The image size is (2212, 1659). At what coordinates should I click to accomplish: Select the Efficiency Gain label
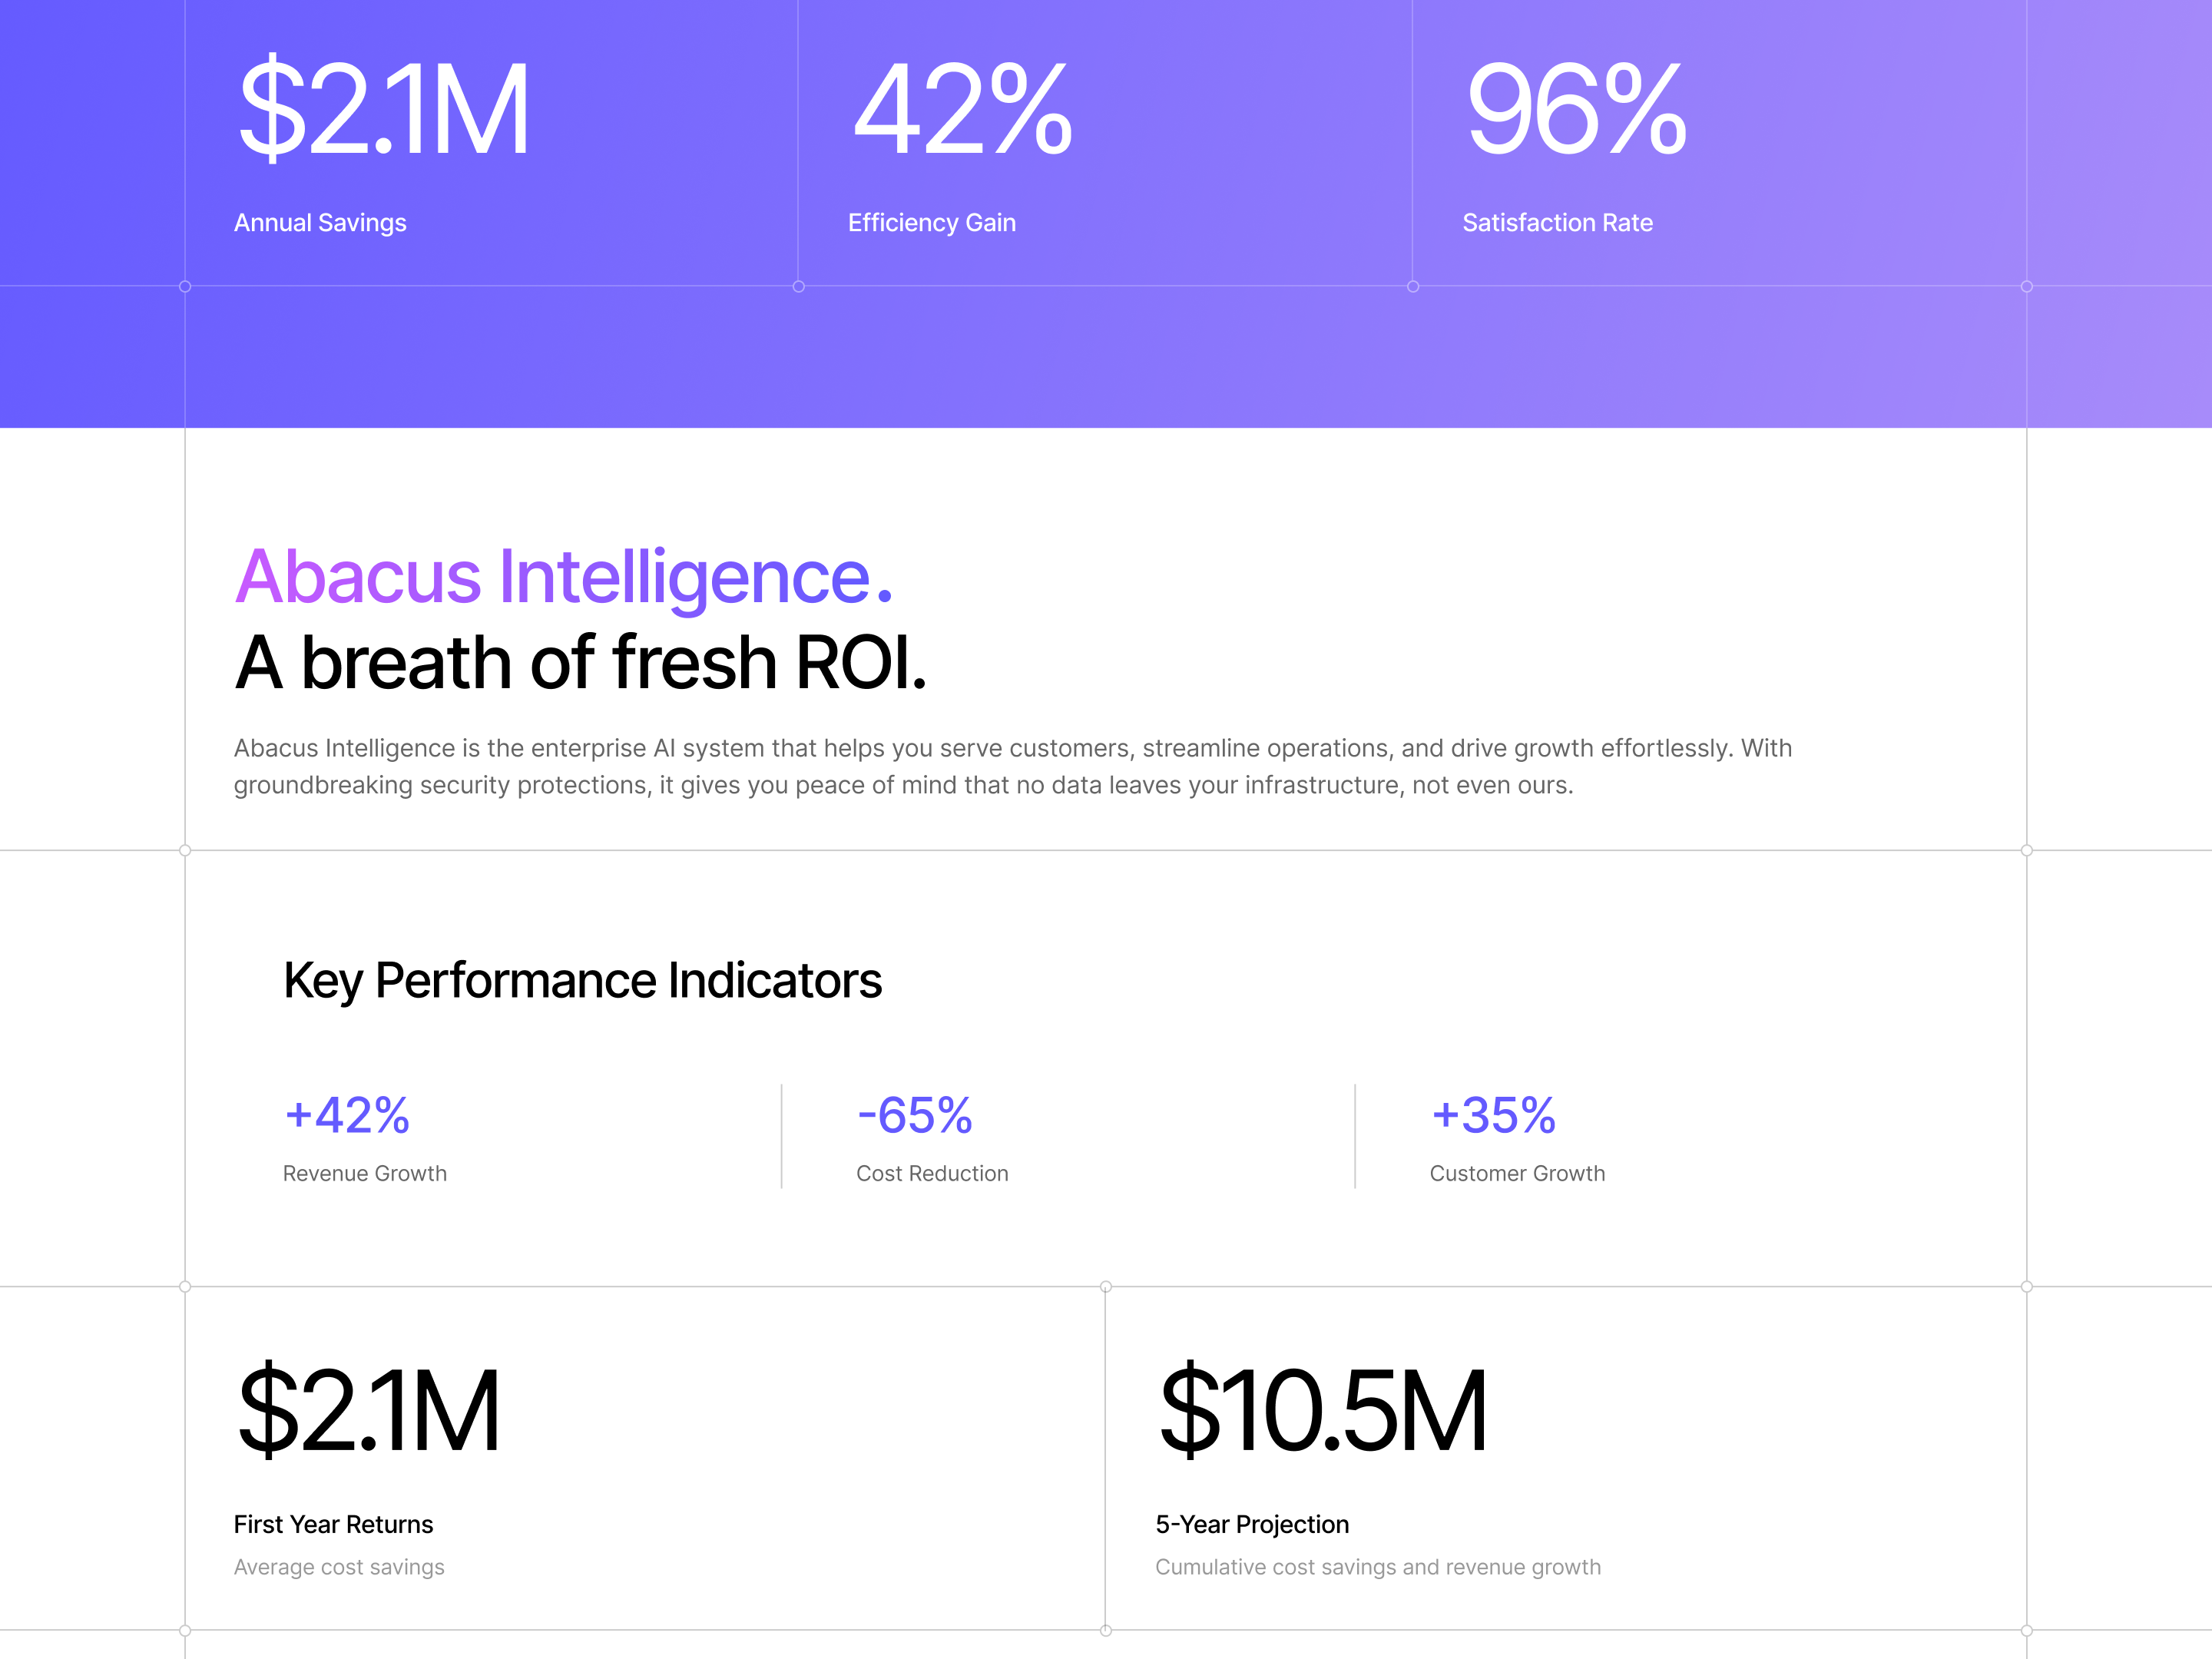point(931,223)
